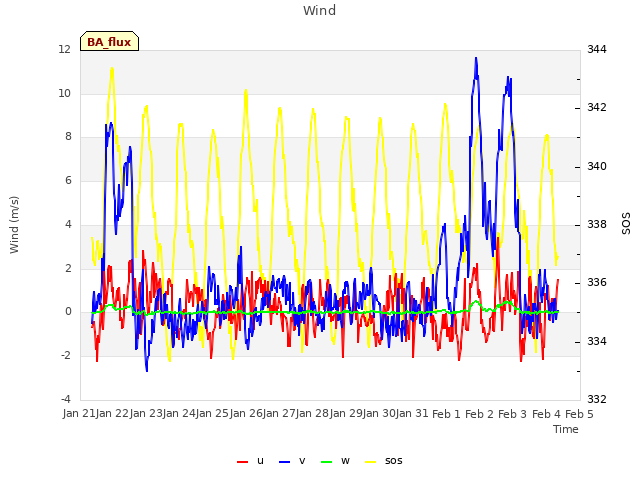Click the blue v peak on Feb 2
The image size is (640, 480).
click(476, 60)
